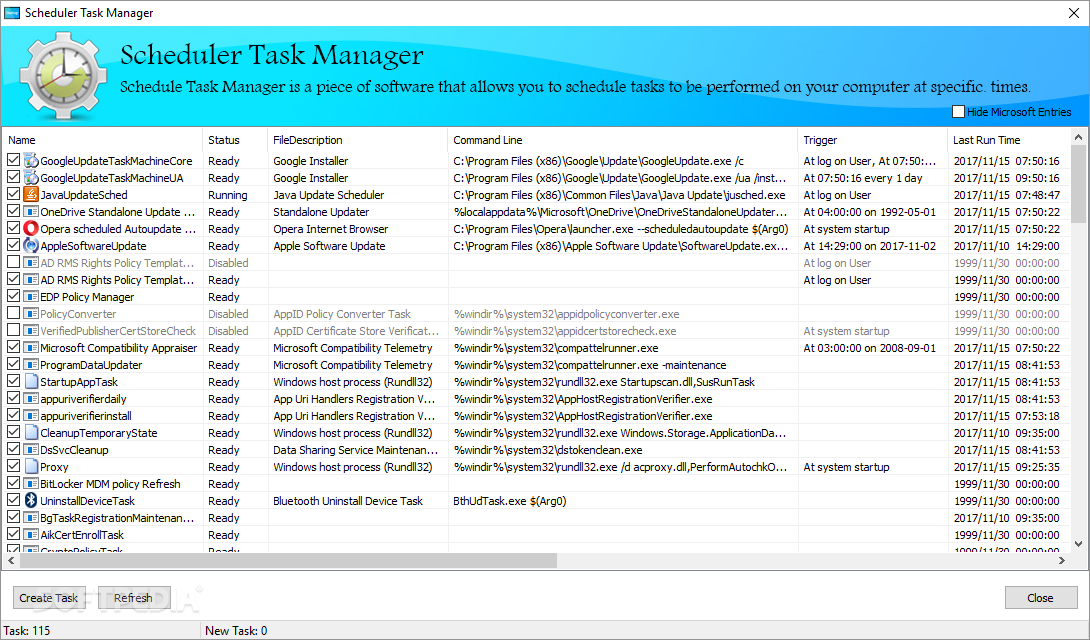This screenshot has width=1090, height=640.
Task: Check the VerifiedPublisherCertStoreCheck task checkbox
Action: (13, 331)
